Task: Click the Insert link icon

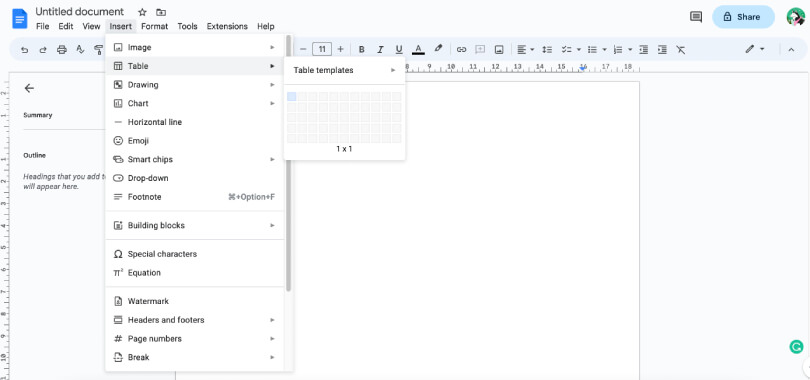Action: pos(461,50)
